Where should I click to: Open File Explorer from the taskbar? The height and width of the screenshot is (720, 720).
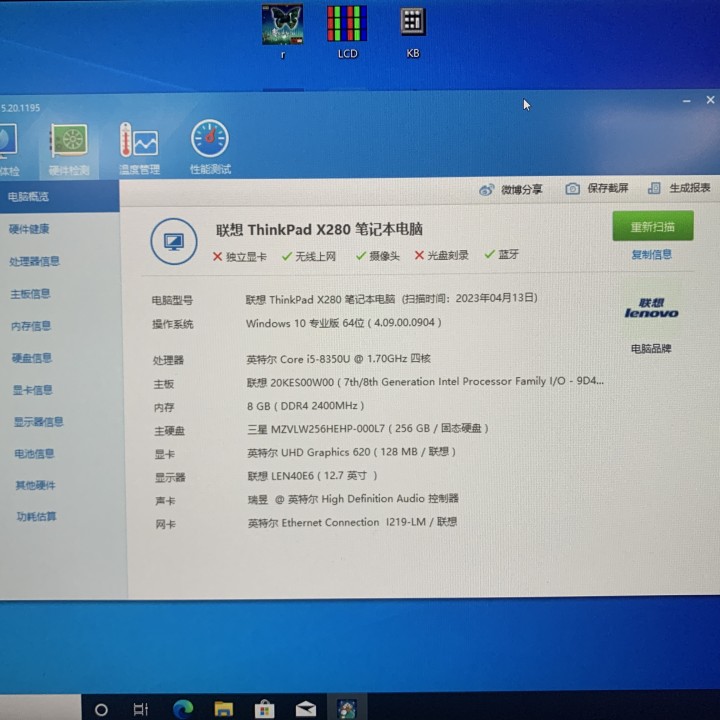coord(224,709)
